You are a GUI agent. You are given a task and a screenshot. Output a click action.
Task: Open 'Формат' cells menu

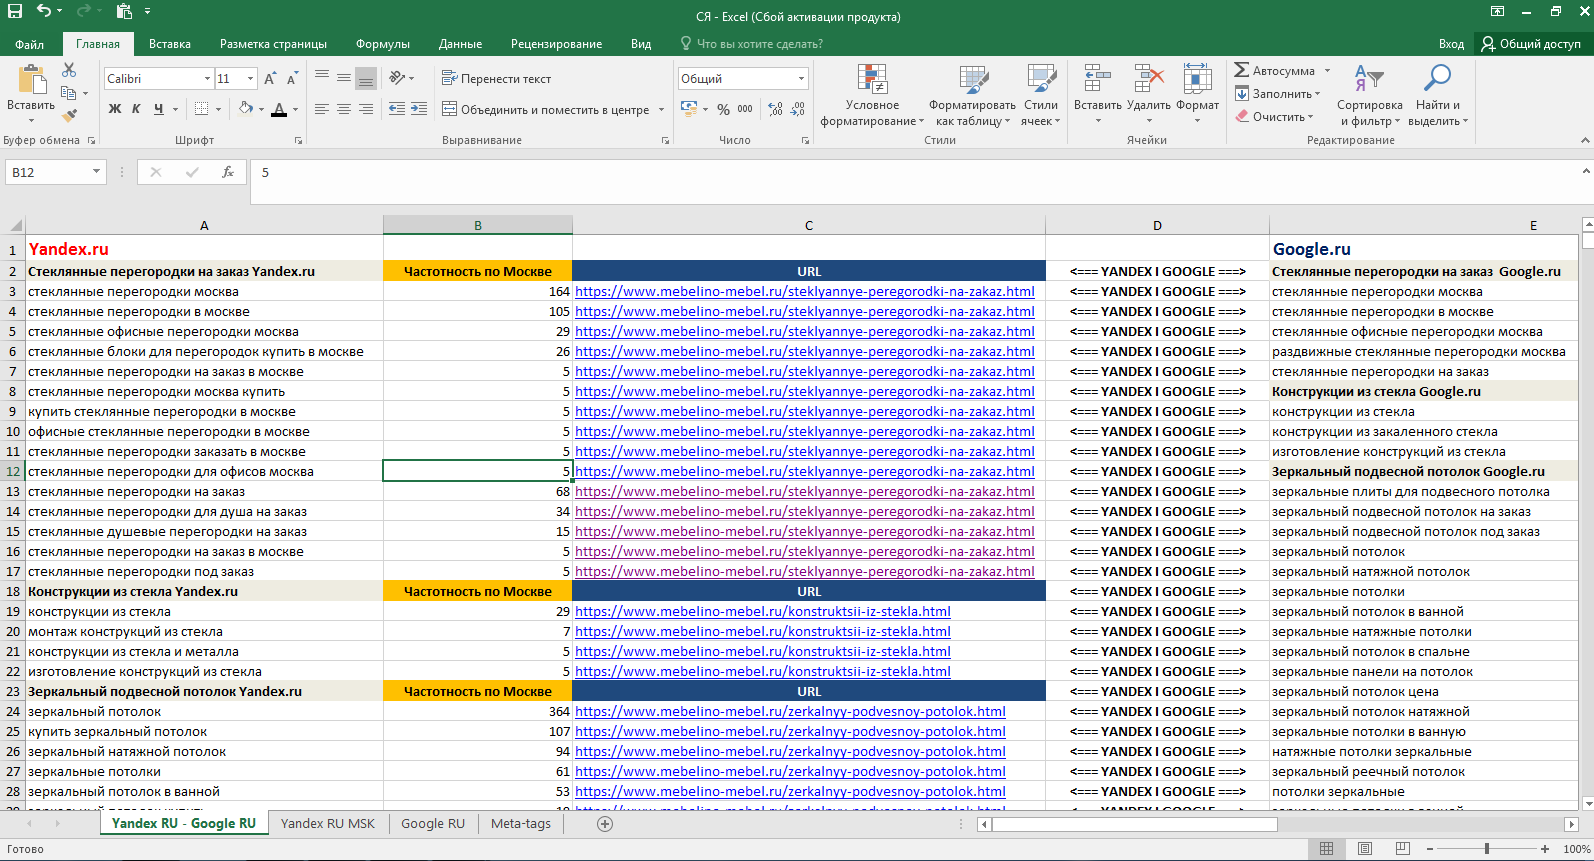click(1197, 95)
